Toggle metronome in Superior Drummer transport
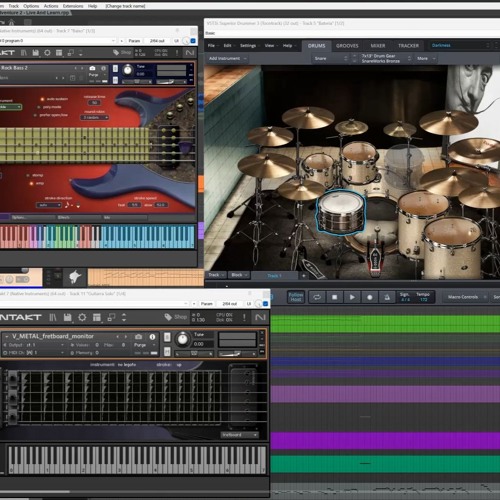This screenshot has width=500, height=500. (387, 297)
